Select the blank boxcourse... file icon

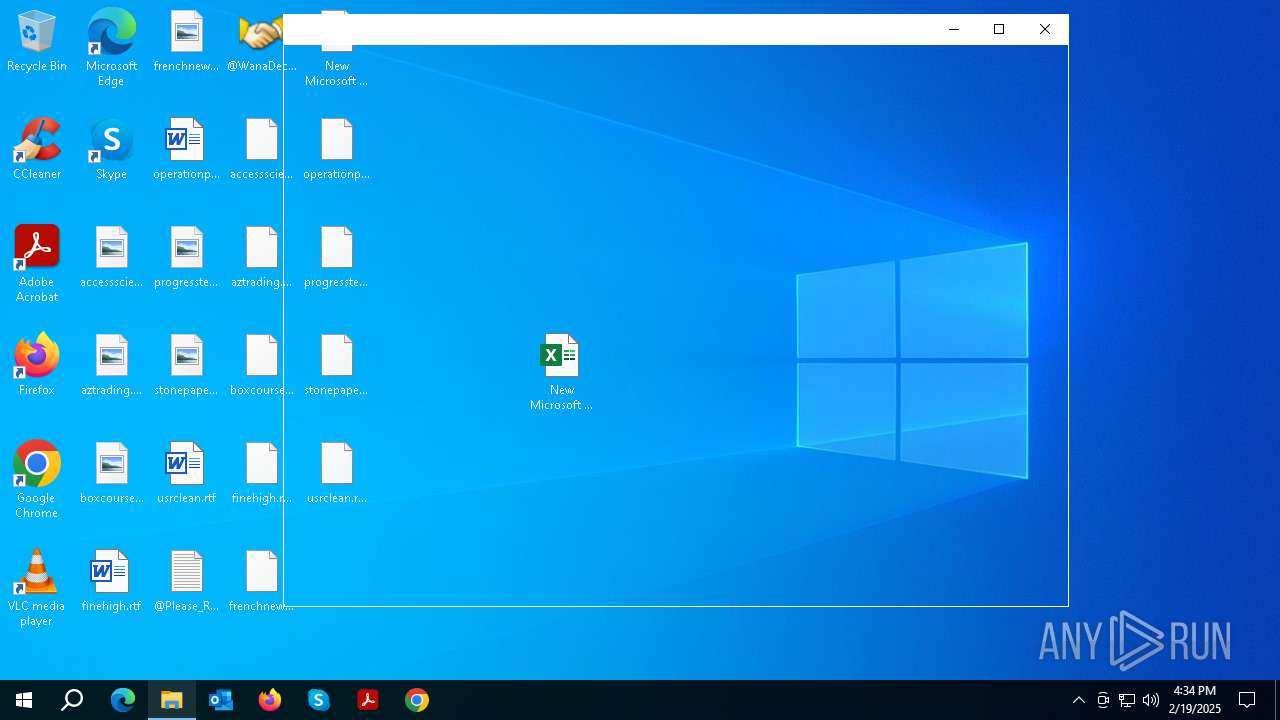261,365
